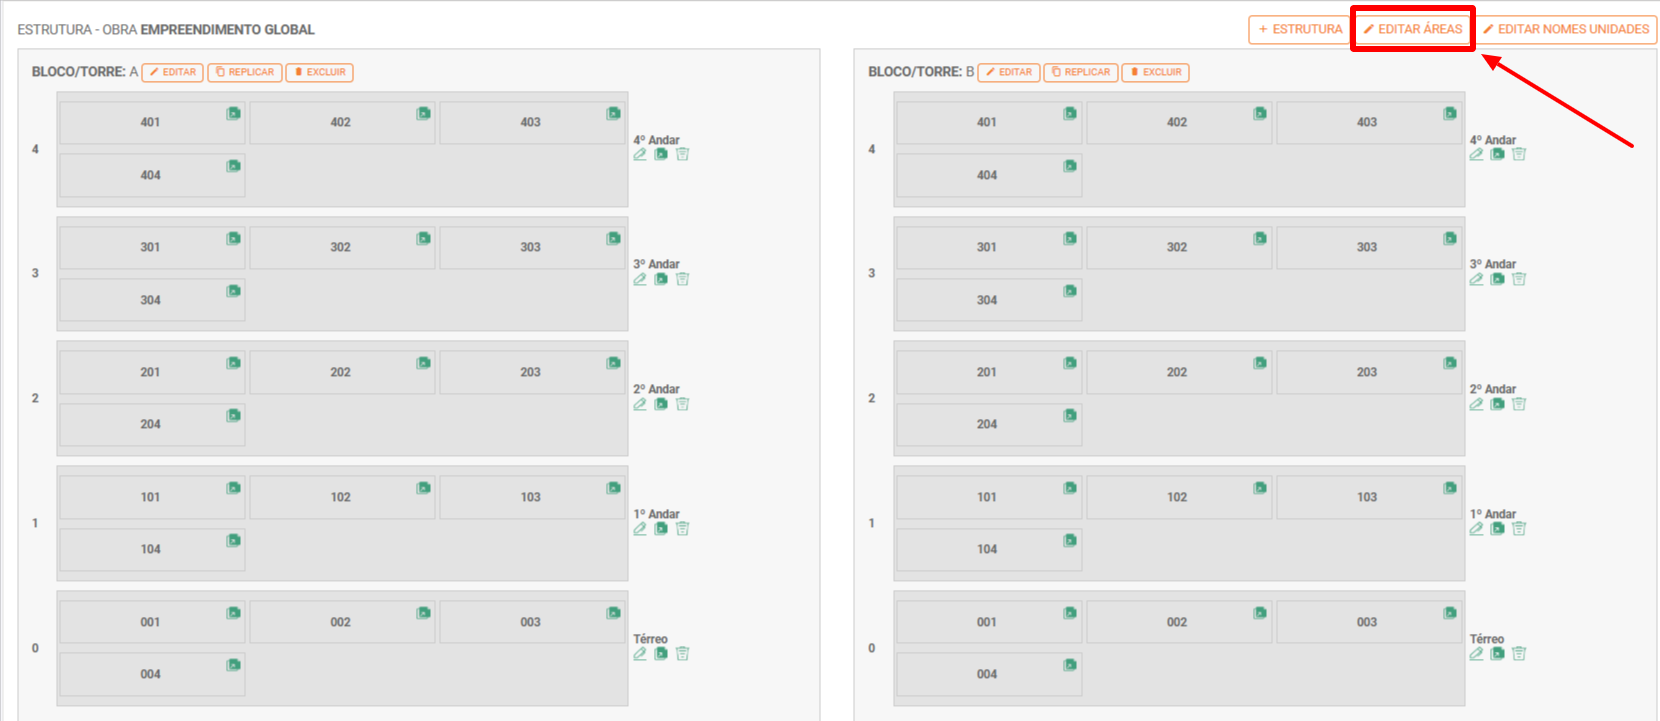Click the + Estrutura button

(1299, 29)
